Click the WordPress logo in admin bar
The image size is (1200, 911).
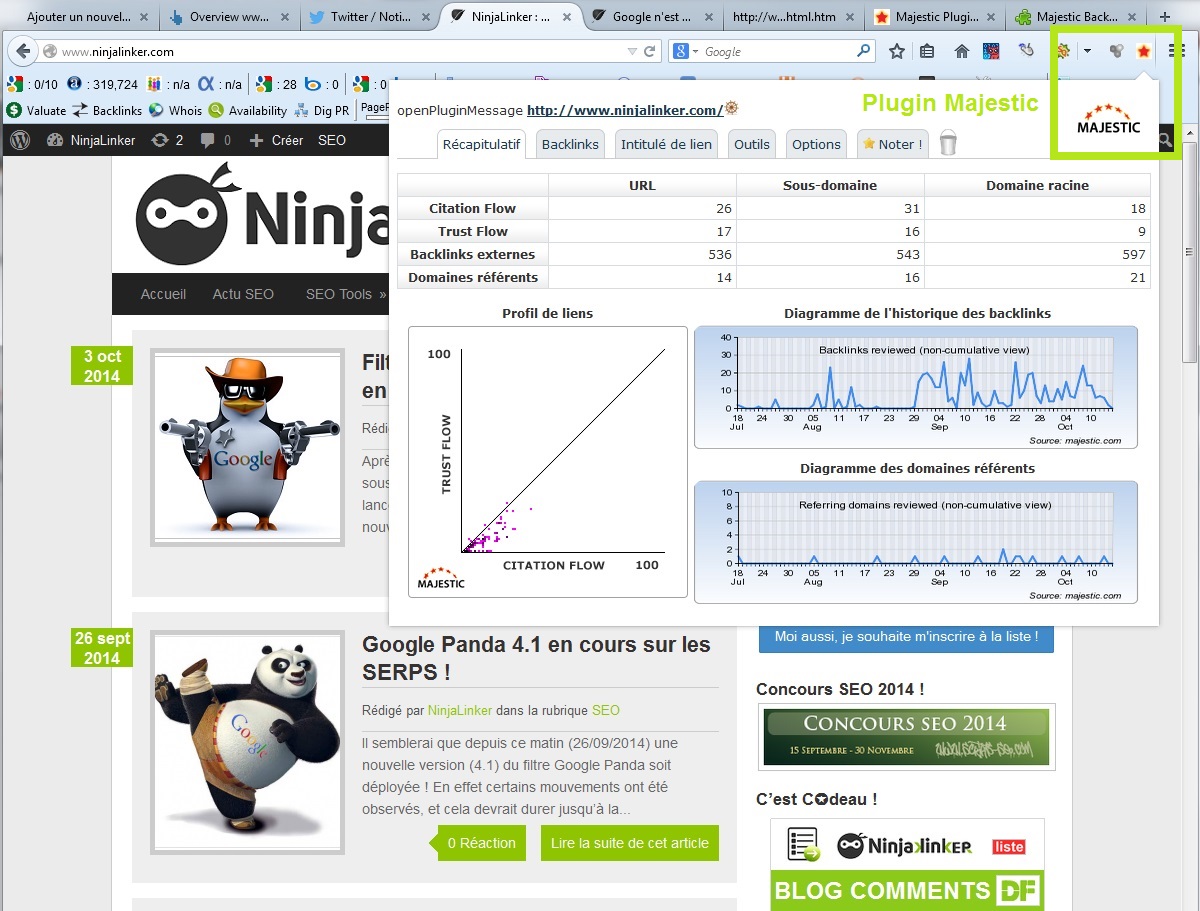tap(20, 140)
